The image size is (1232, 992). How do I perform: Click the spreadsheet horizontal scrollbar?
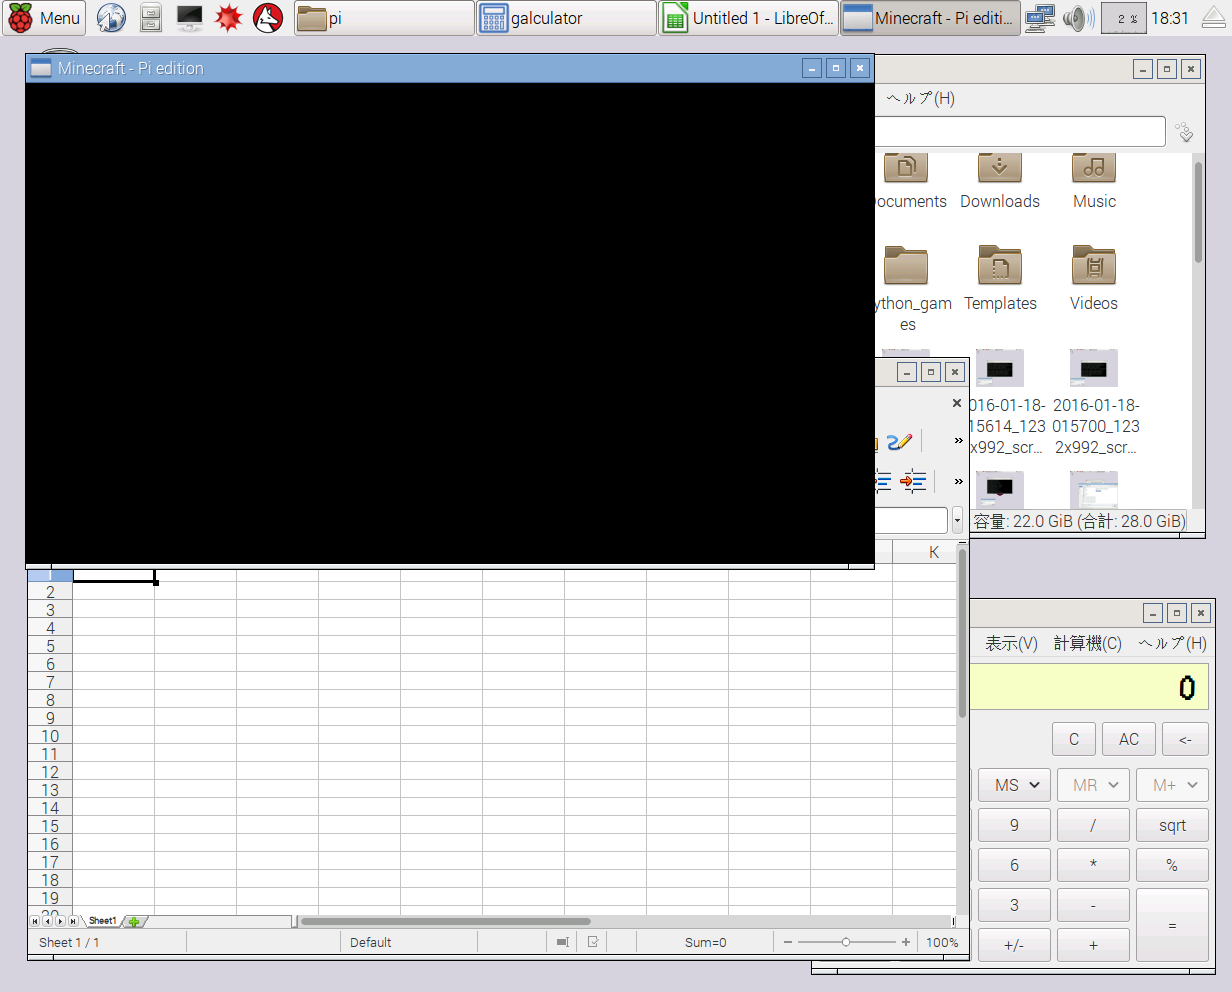(445, 921)
